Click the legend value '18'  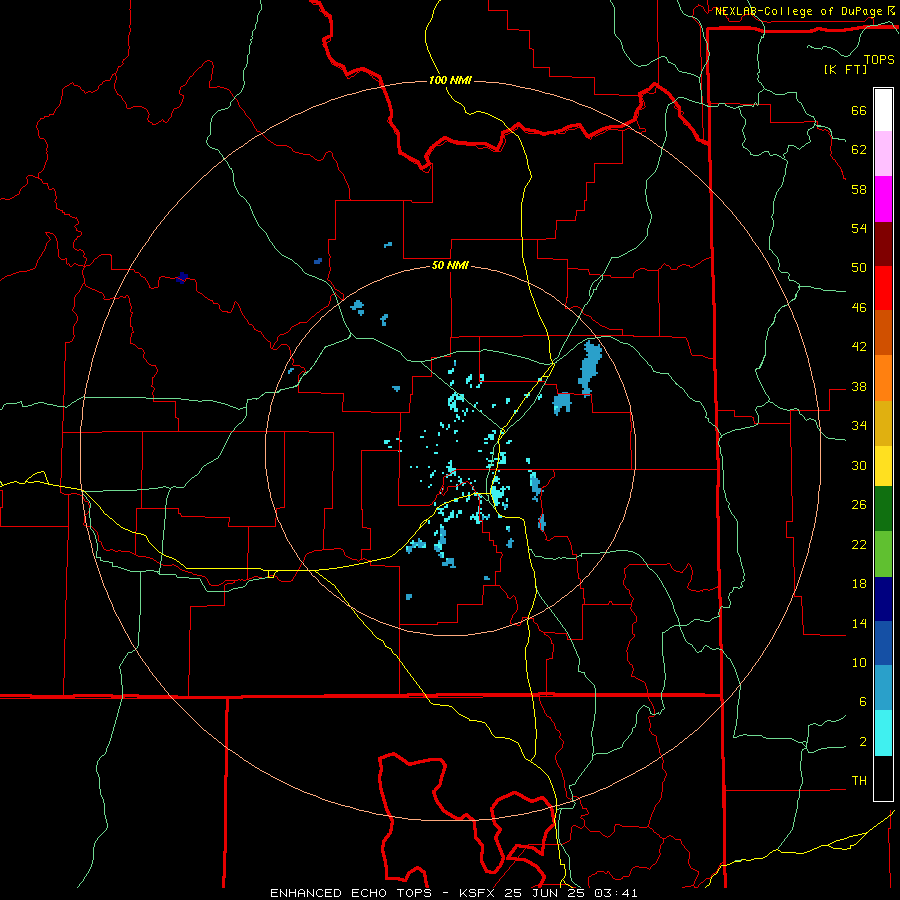859,584
